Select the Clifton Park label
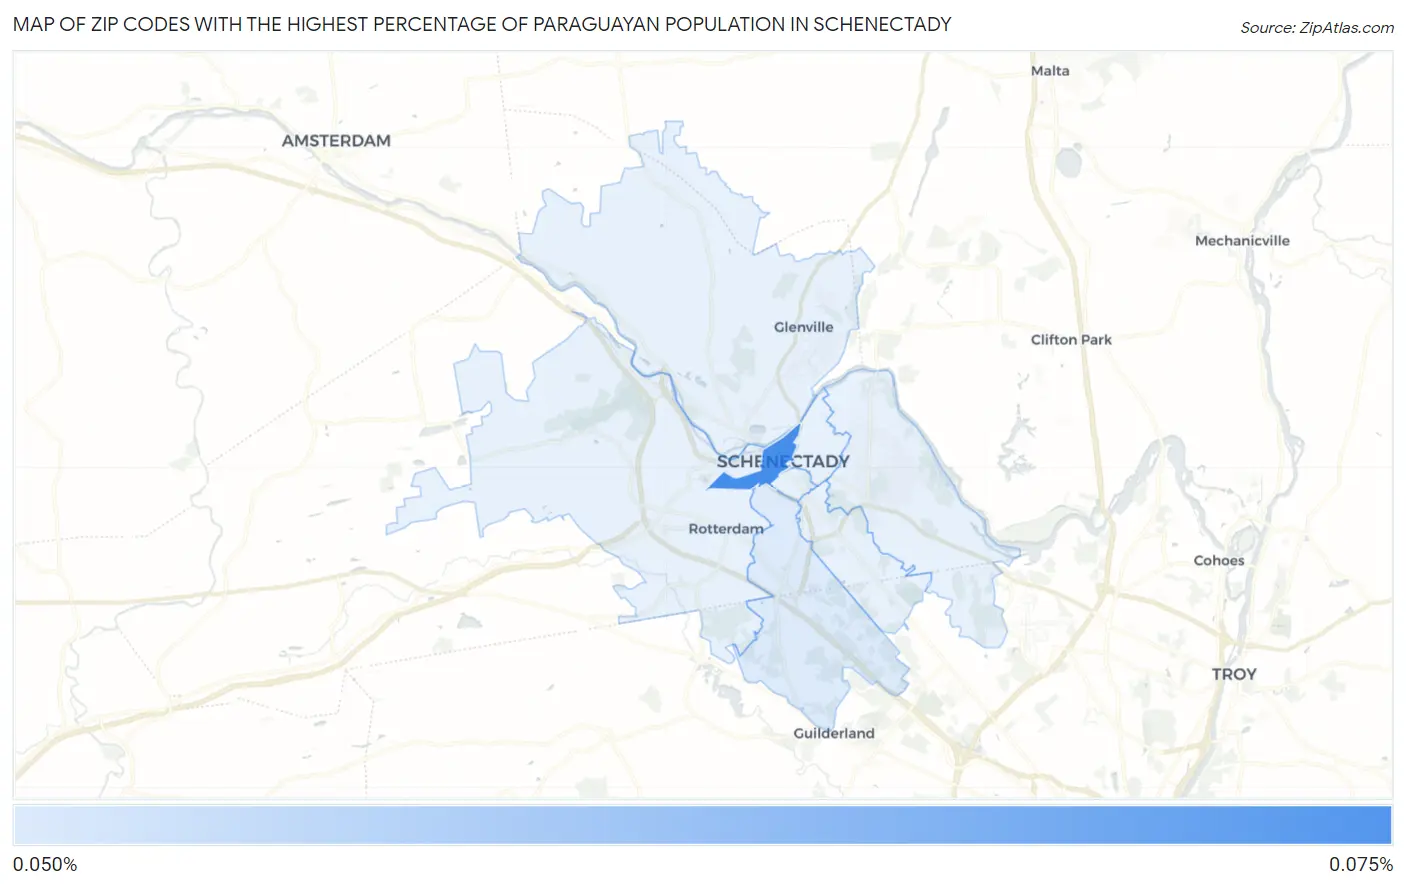The height and width of the screenshot is (885, 1406). click(x=1071, y=340)
